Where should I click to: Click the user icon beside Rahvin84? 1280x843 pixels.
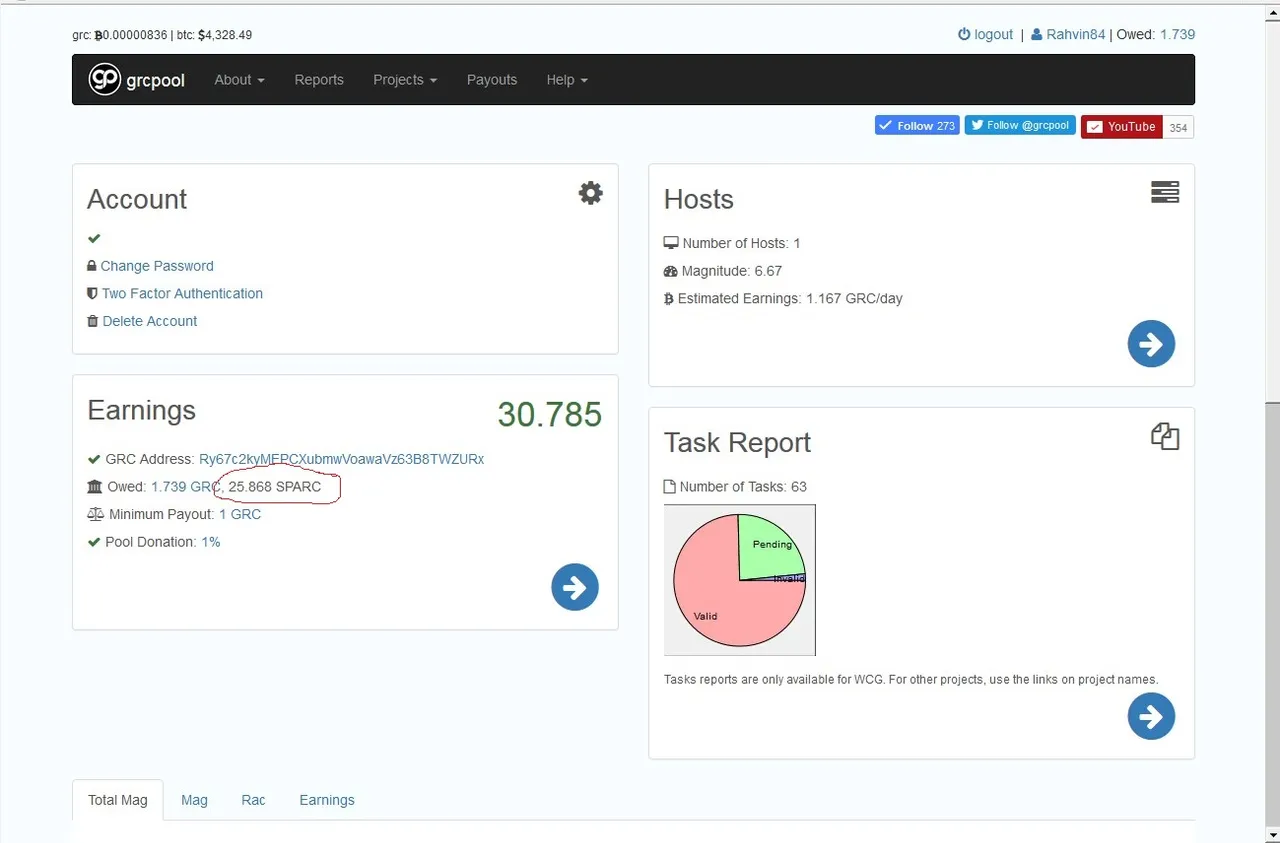(1037, 34)
